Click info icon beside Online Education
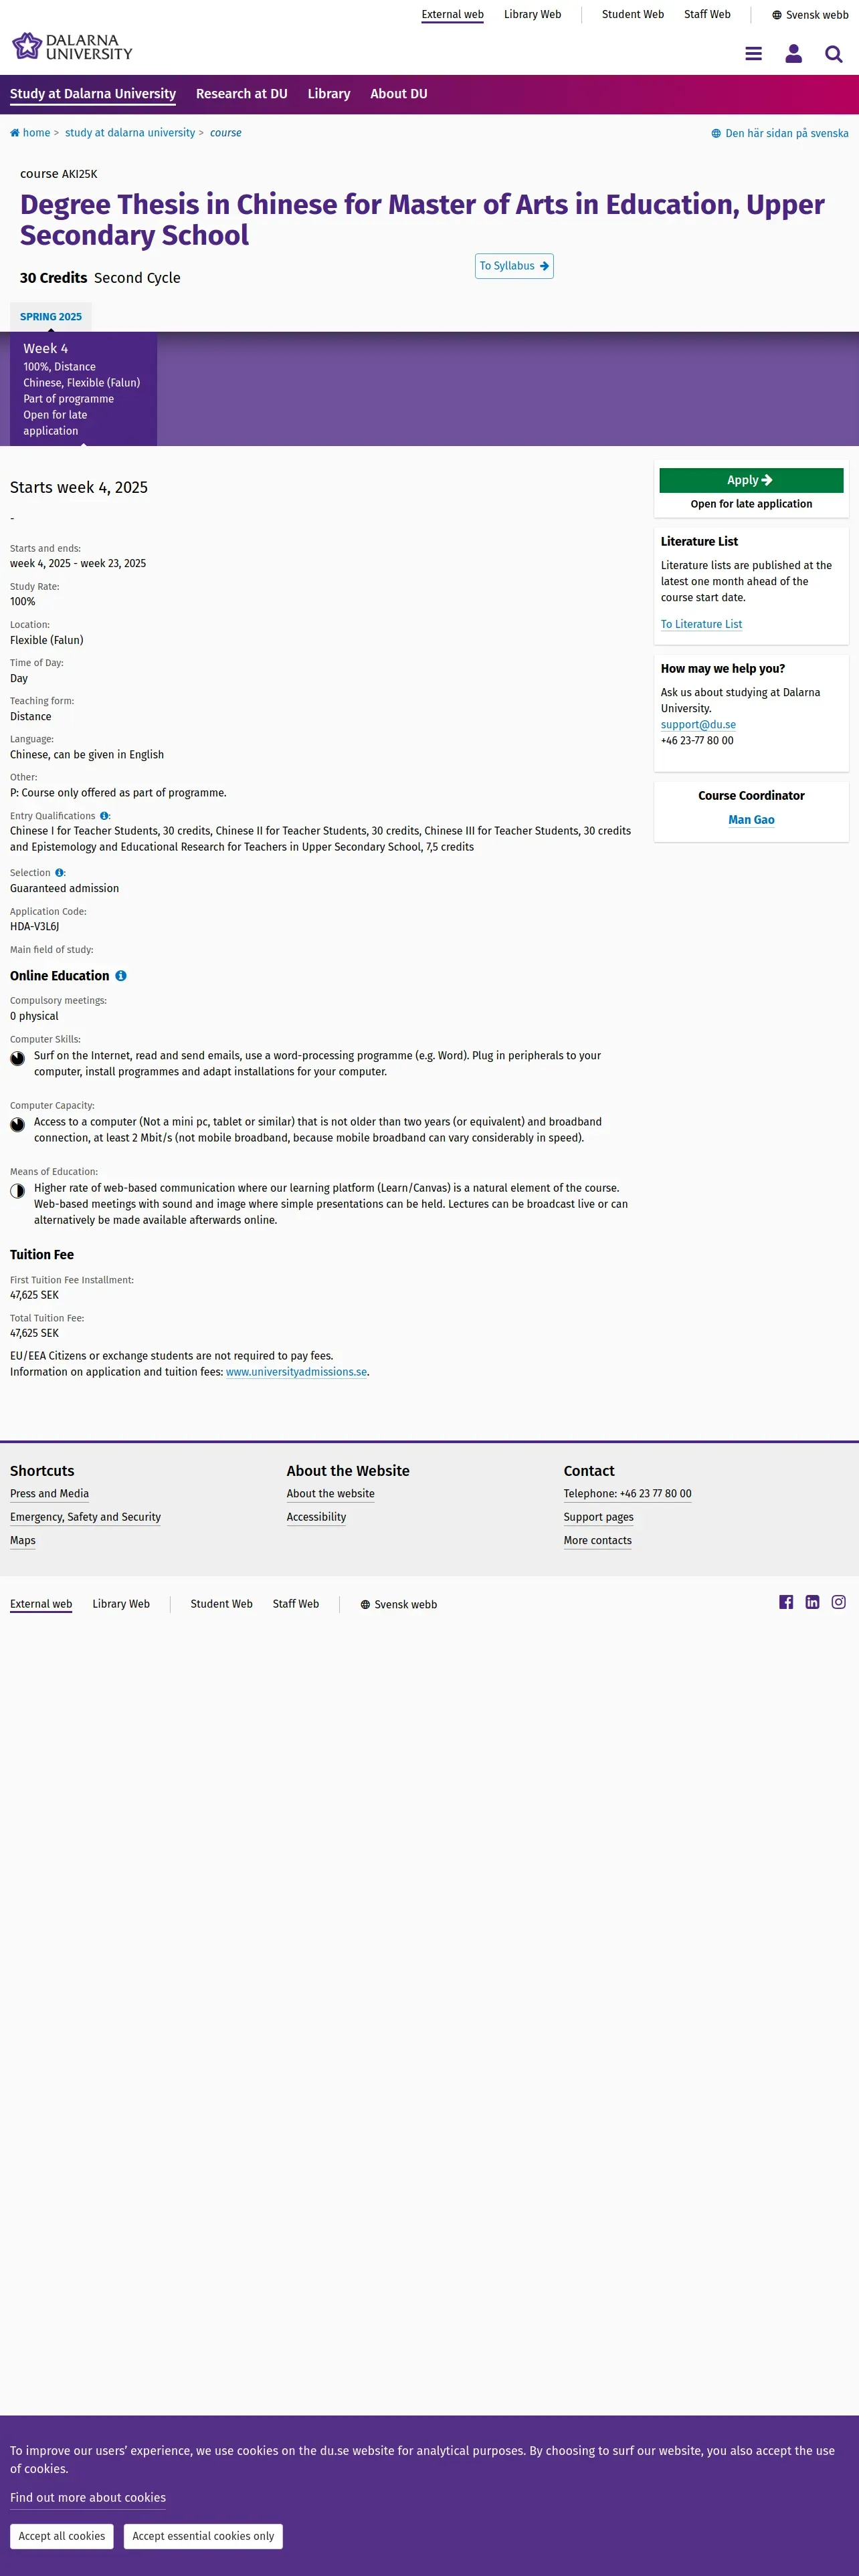Image resolution: width=859 pixels, height=2576 pixels. click(121, 976)
